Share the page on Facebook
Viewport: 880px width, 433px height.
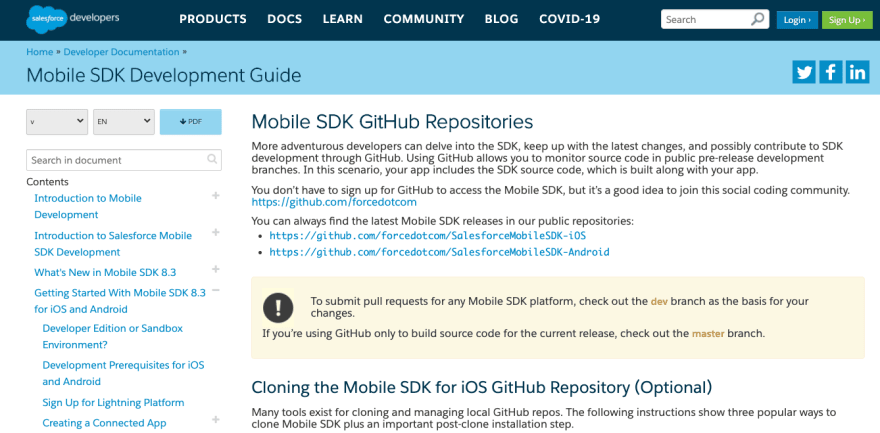coord(831,72)
